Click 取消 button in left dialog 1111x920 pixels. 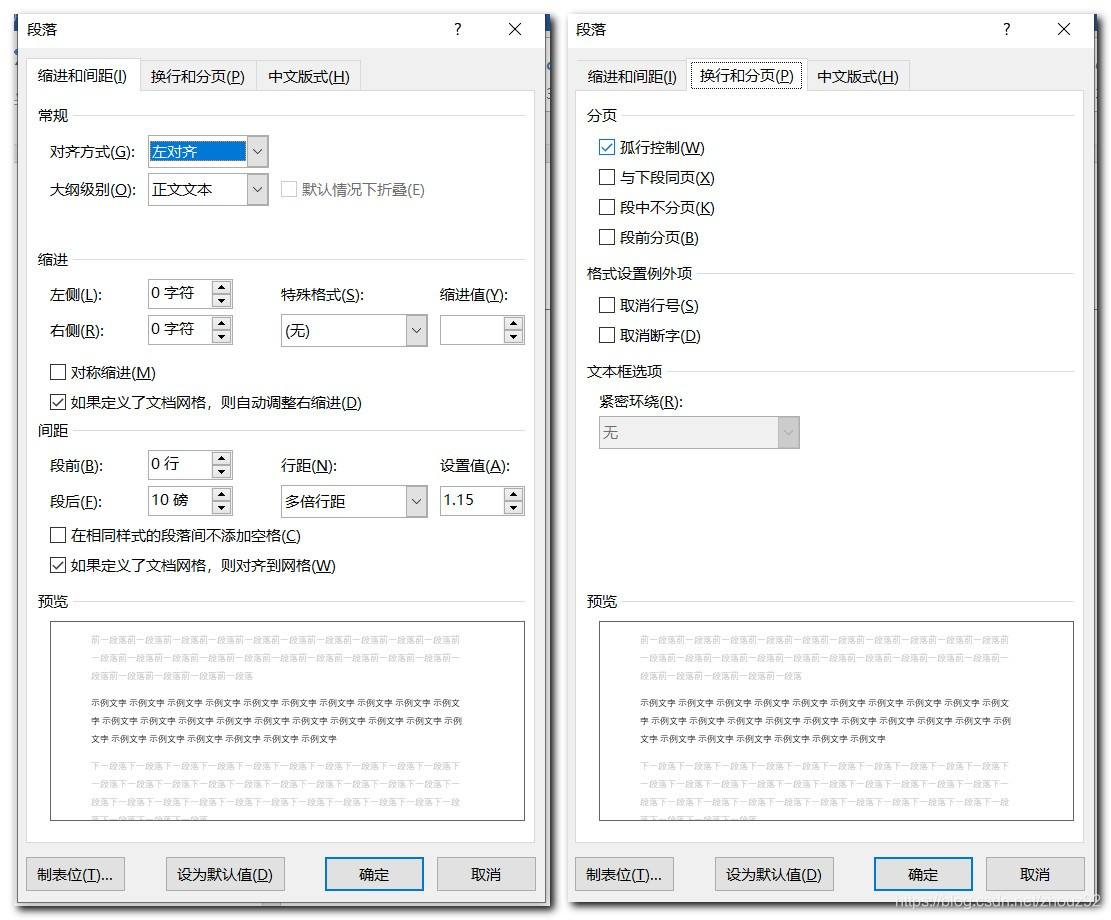click(486, 874)
